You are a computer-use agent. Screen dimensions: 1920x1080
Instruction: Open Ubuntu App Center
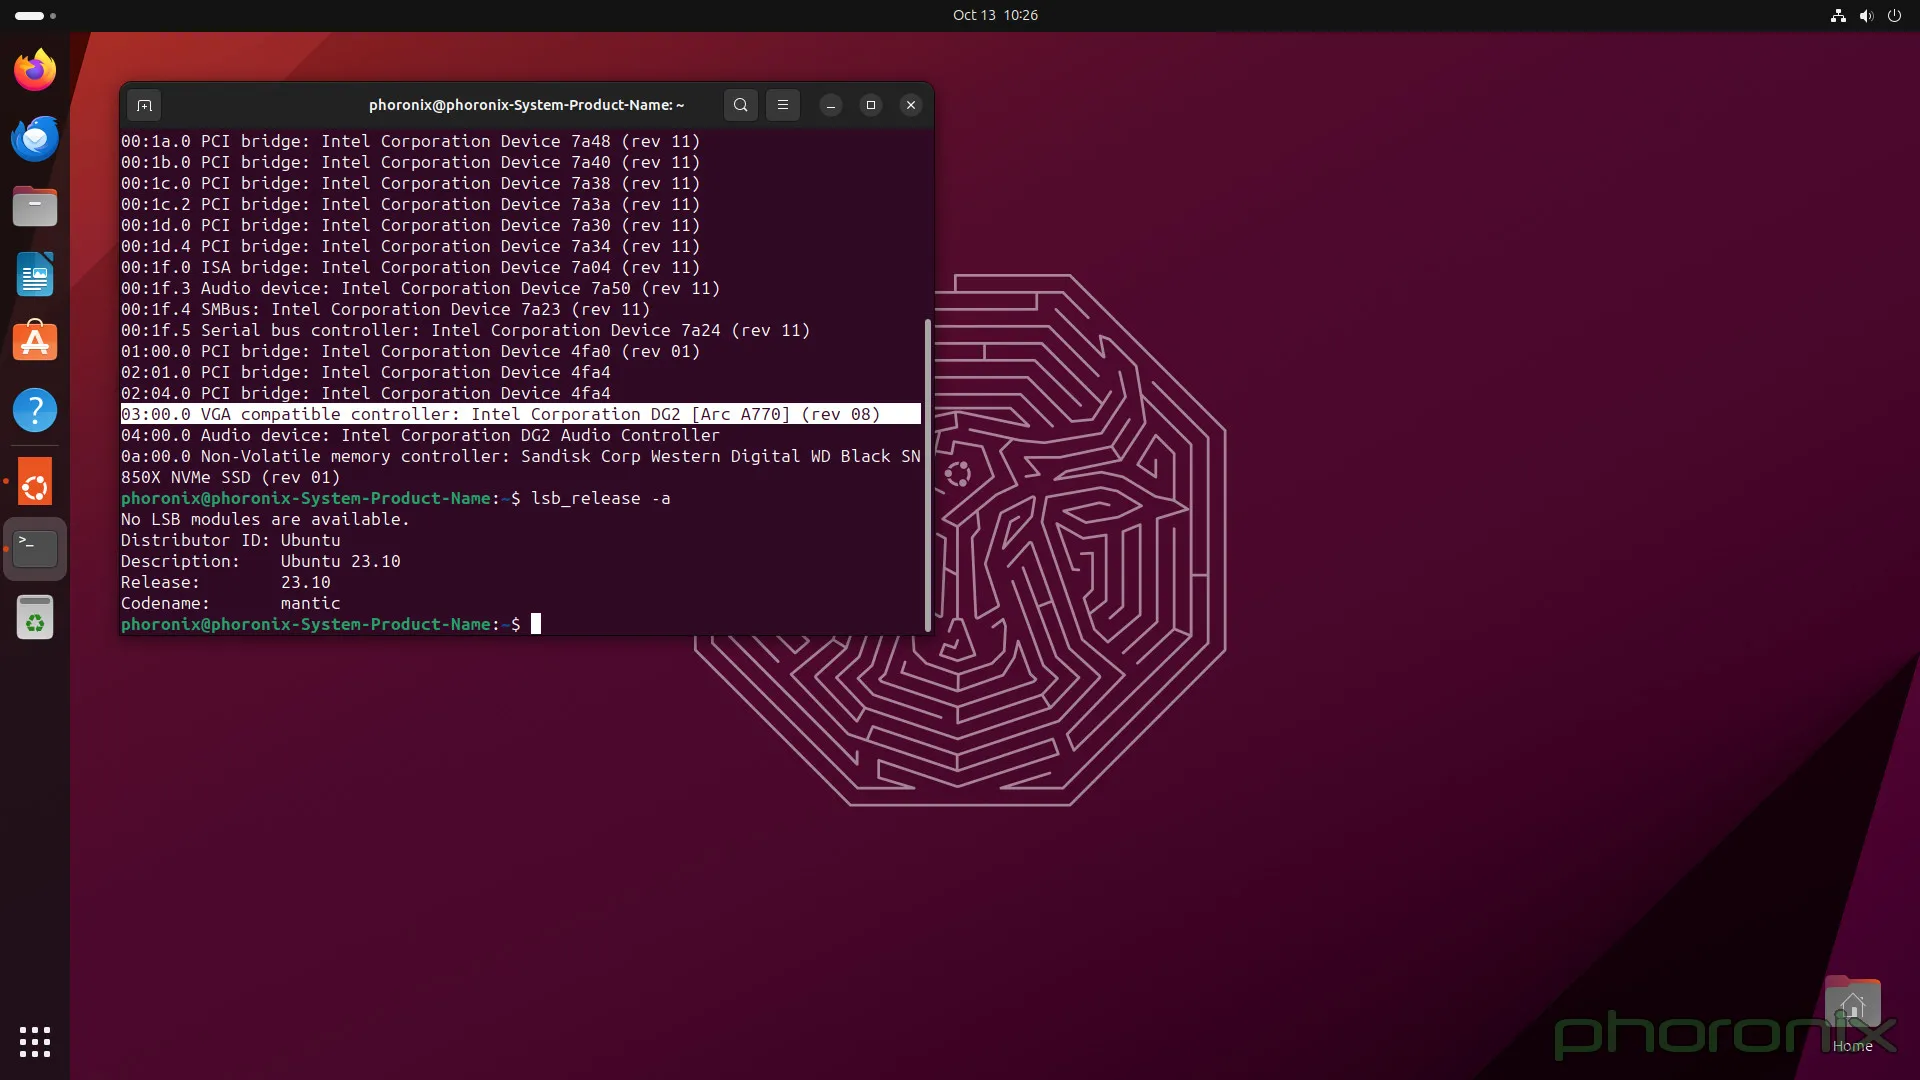click(x=34, y=341)
